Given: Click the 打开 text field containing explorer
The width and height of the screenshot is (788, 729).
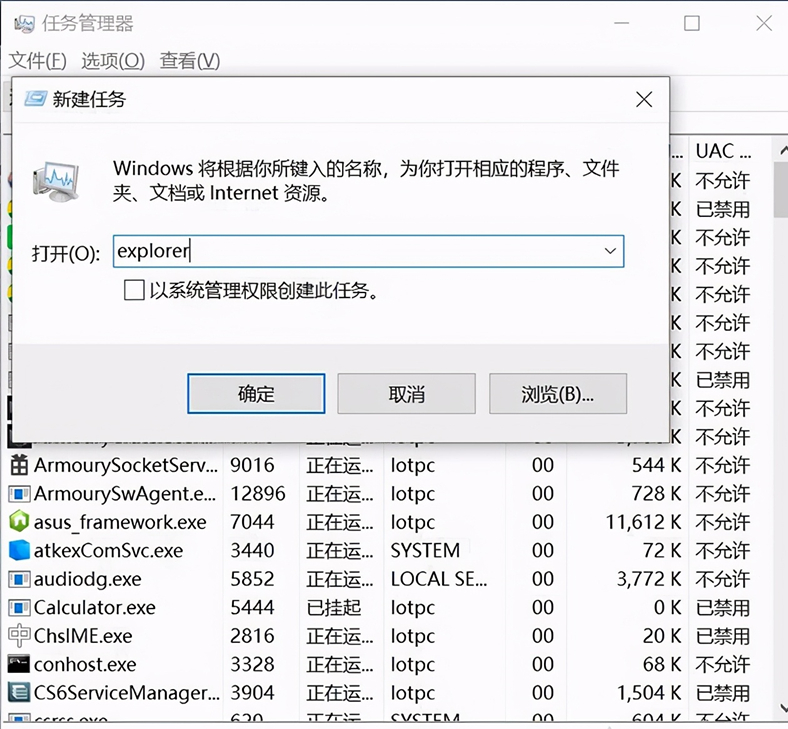Looking at the screenshot, I should (x=355, y=251).
